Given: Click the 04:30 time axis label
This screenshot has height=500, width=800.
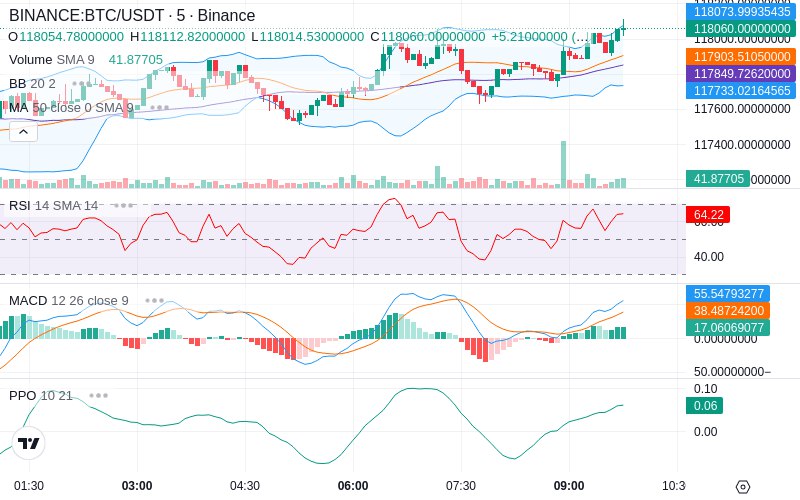Looking at the screenshot, I should (245, 486).
